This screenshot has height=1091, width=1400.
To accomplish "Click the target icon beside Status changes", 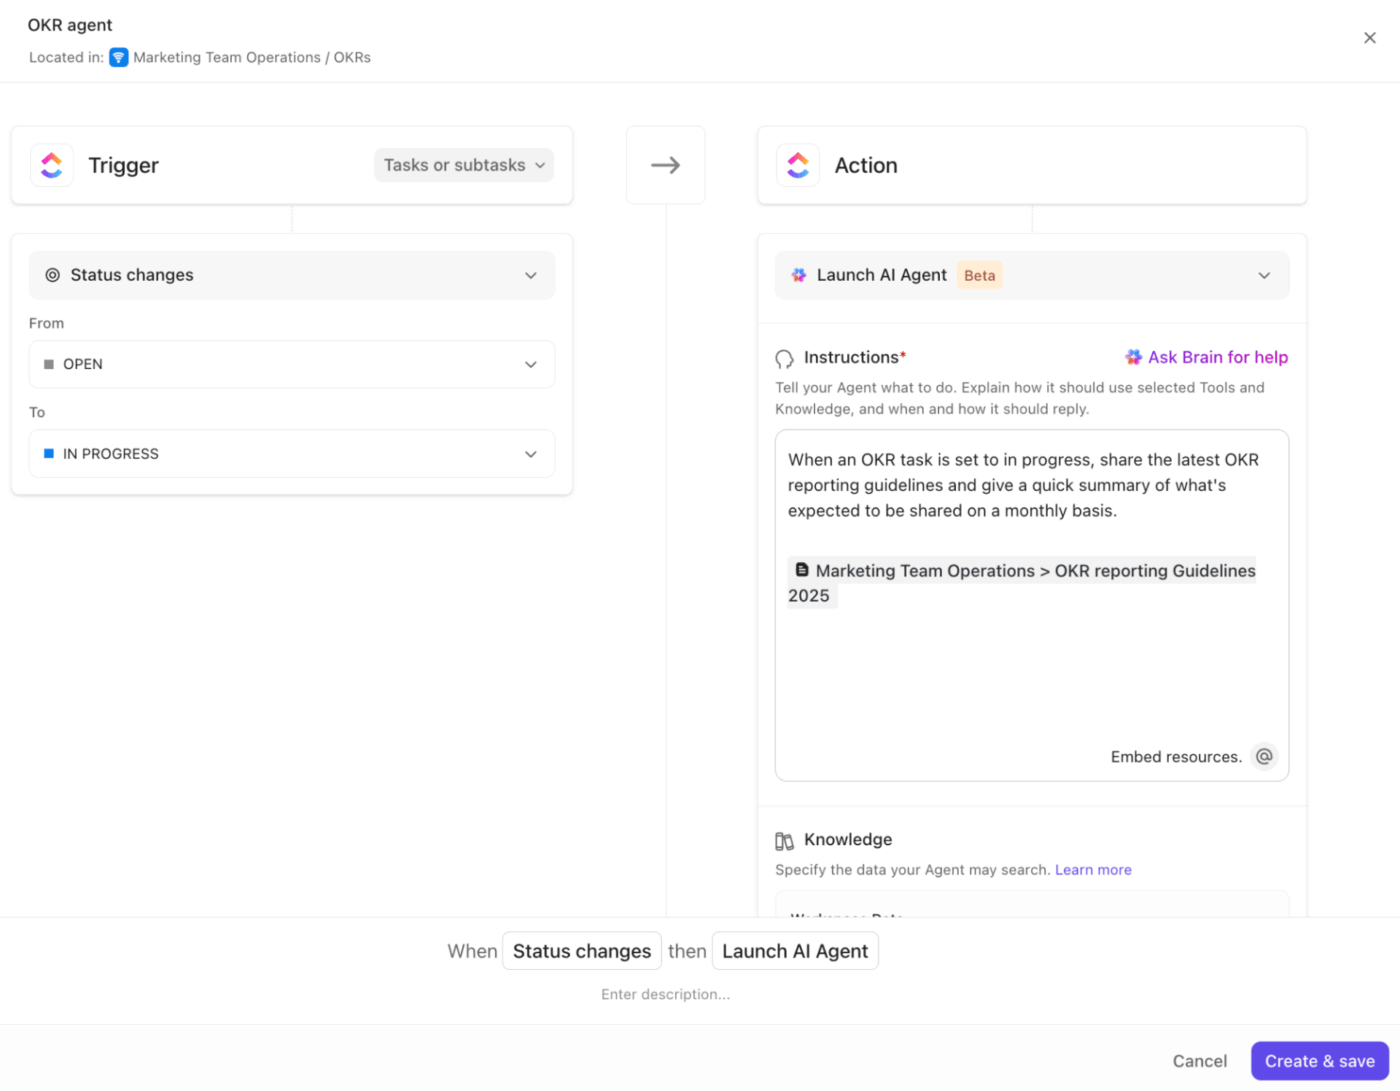I will (51, 274).
